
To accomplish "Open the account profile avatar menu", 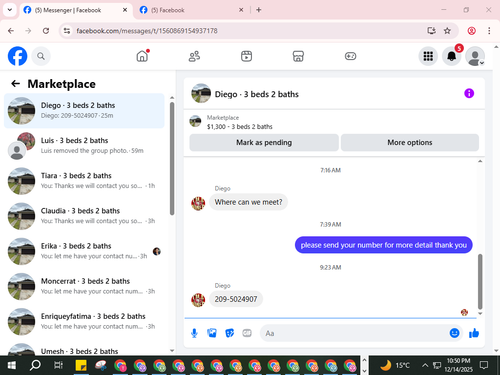I will tap(475, 56).
